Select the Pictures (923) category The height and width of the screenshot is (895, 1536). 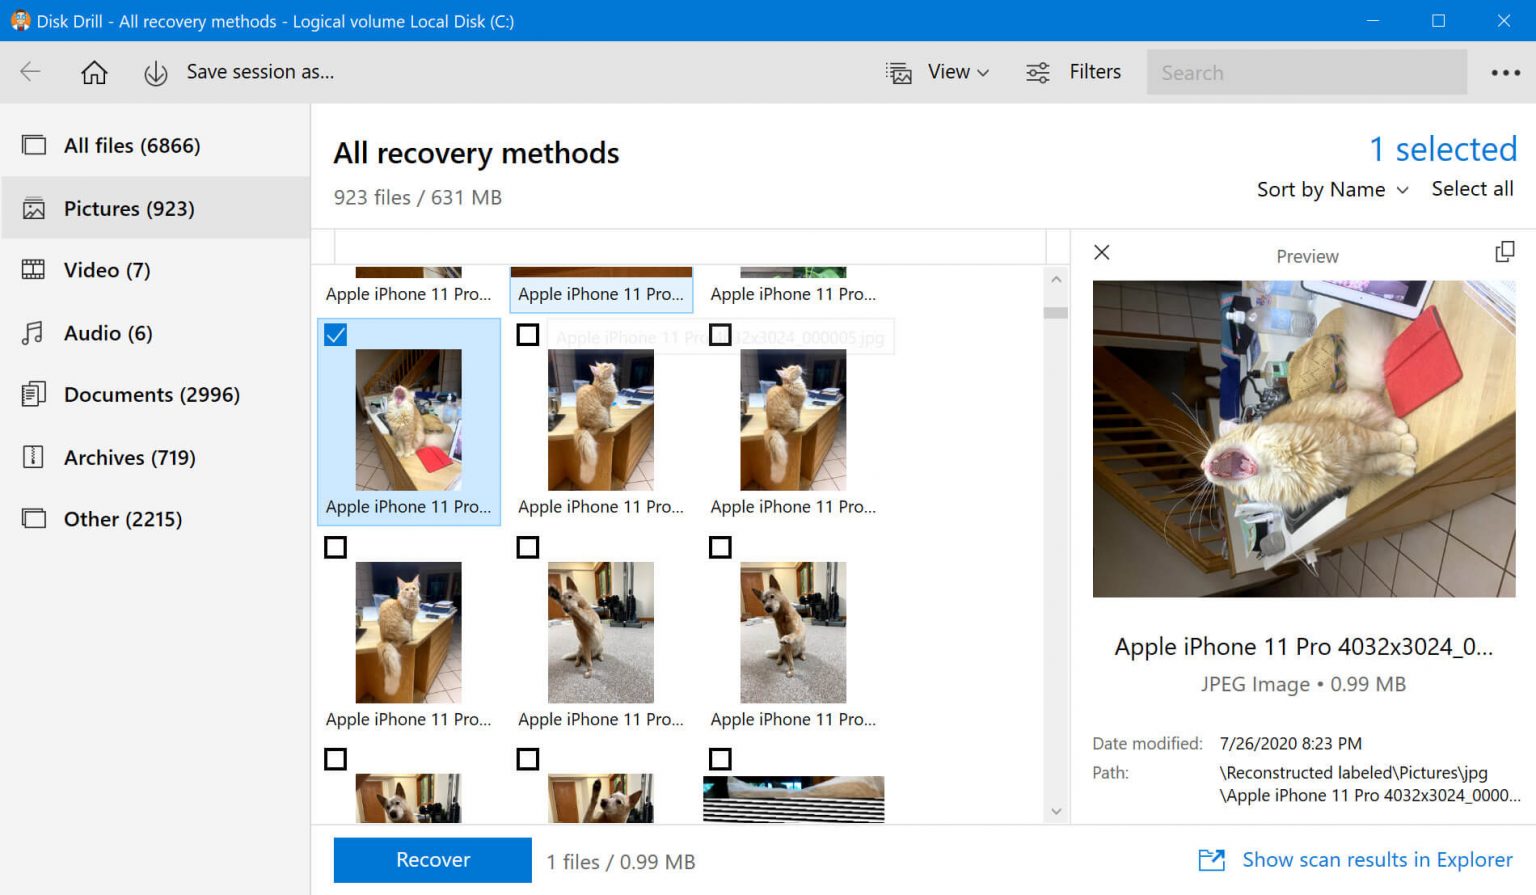(x=129, y=209)
